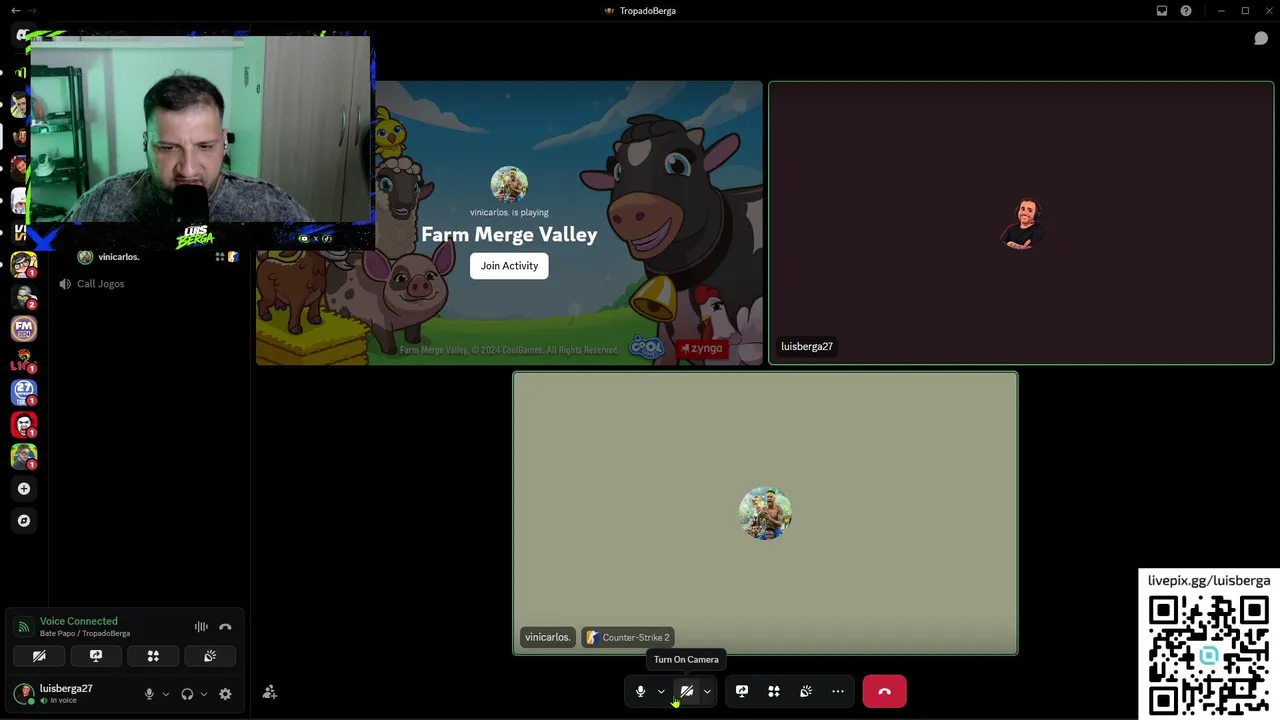Expand the camera options chevron in call bar

pyautogui.click(x=707, y=692)
